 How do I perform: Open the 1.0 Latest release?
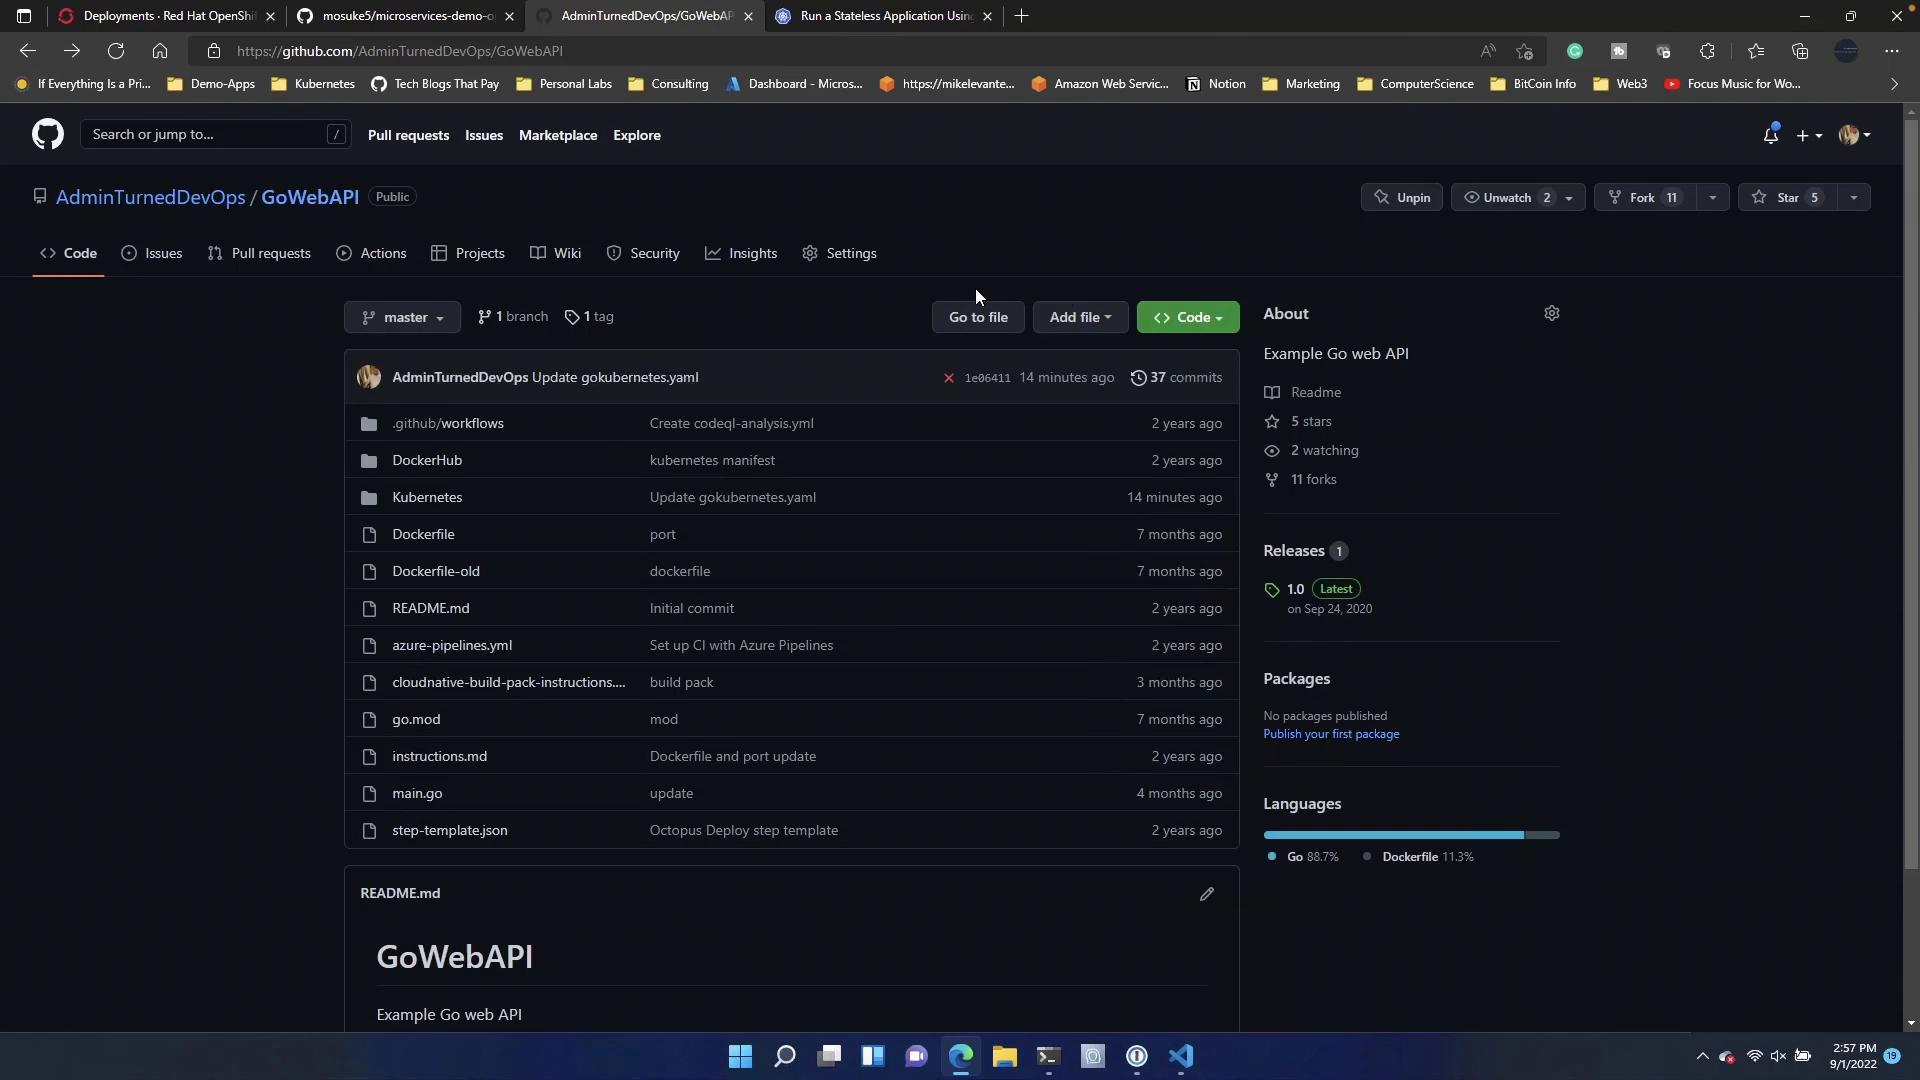click(x=1312, y=589)
